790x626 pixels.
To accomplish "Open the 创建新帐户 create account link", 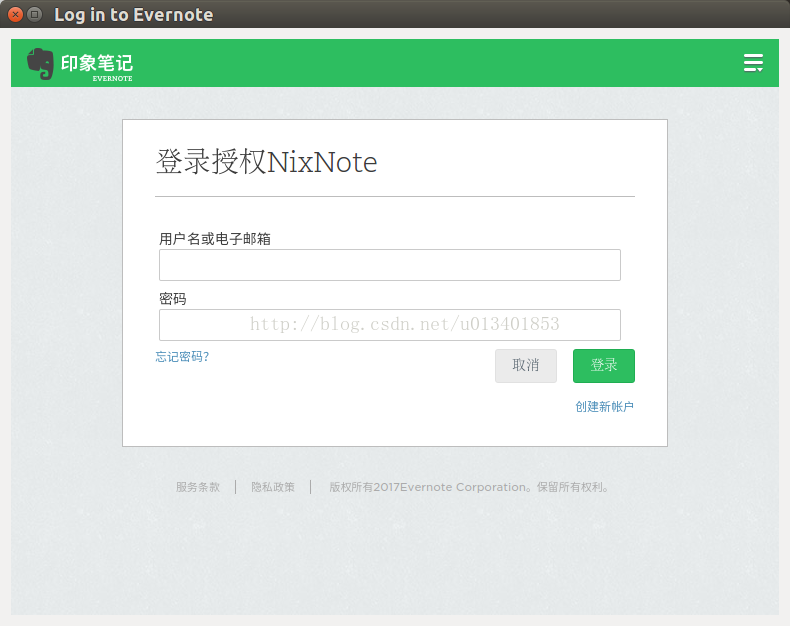I will 604,407.
